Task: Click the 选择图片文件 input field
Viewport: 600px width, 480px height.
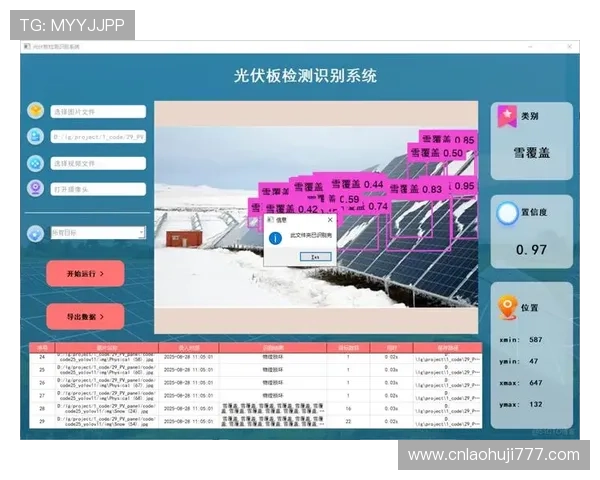Action: 98,111
